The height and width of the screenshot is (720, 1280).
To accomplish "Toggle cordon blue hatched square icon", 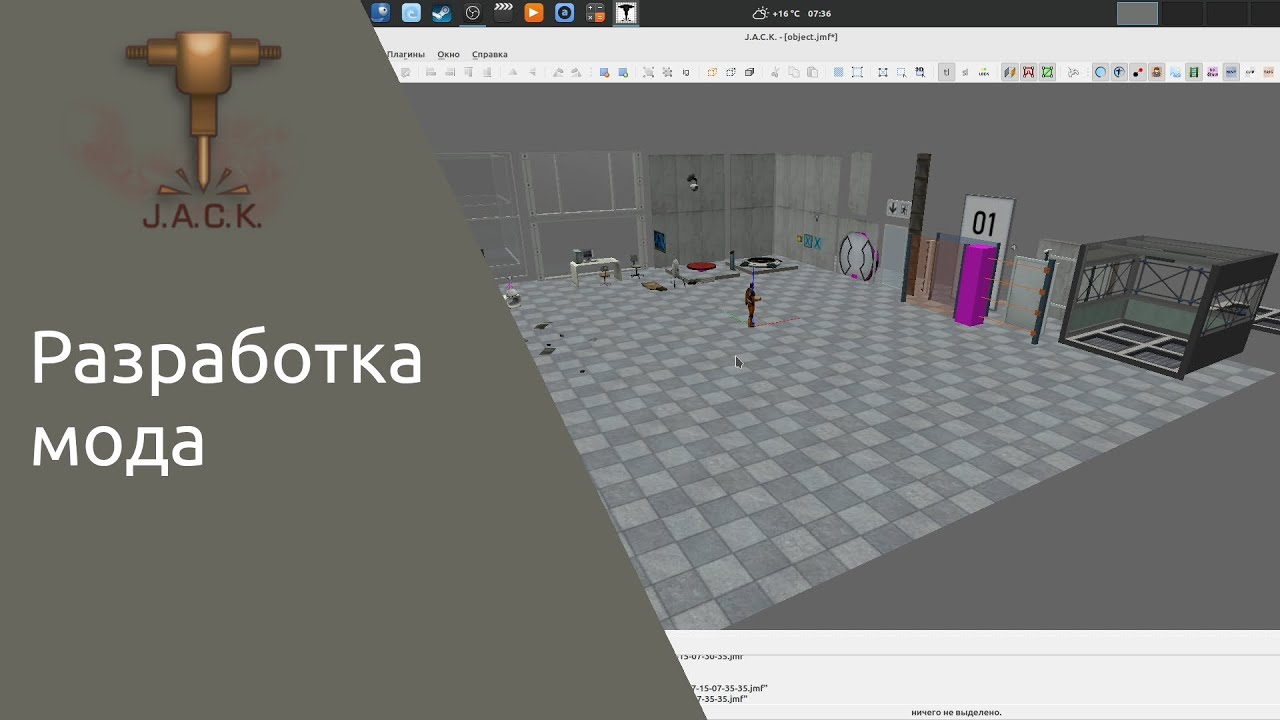I will point(838,72).
